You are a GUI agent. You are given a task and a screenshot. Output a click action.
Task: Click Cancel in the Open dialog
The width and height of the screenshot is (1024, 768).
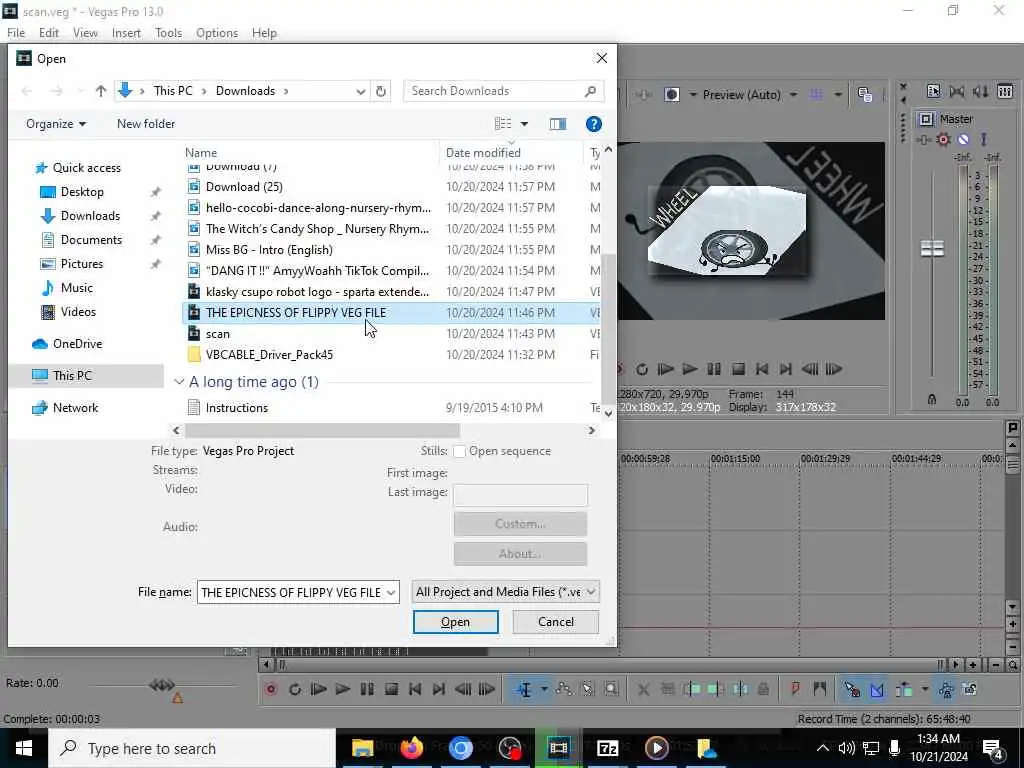coord(556,622)
